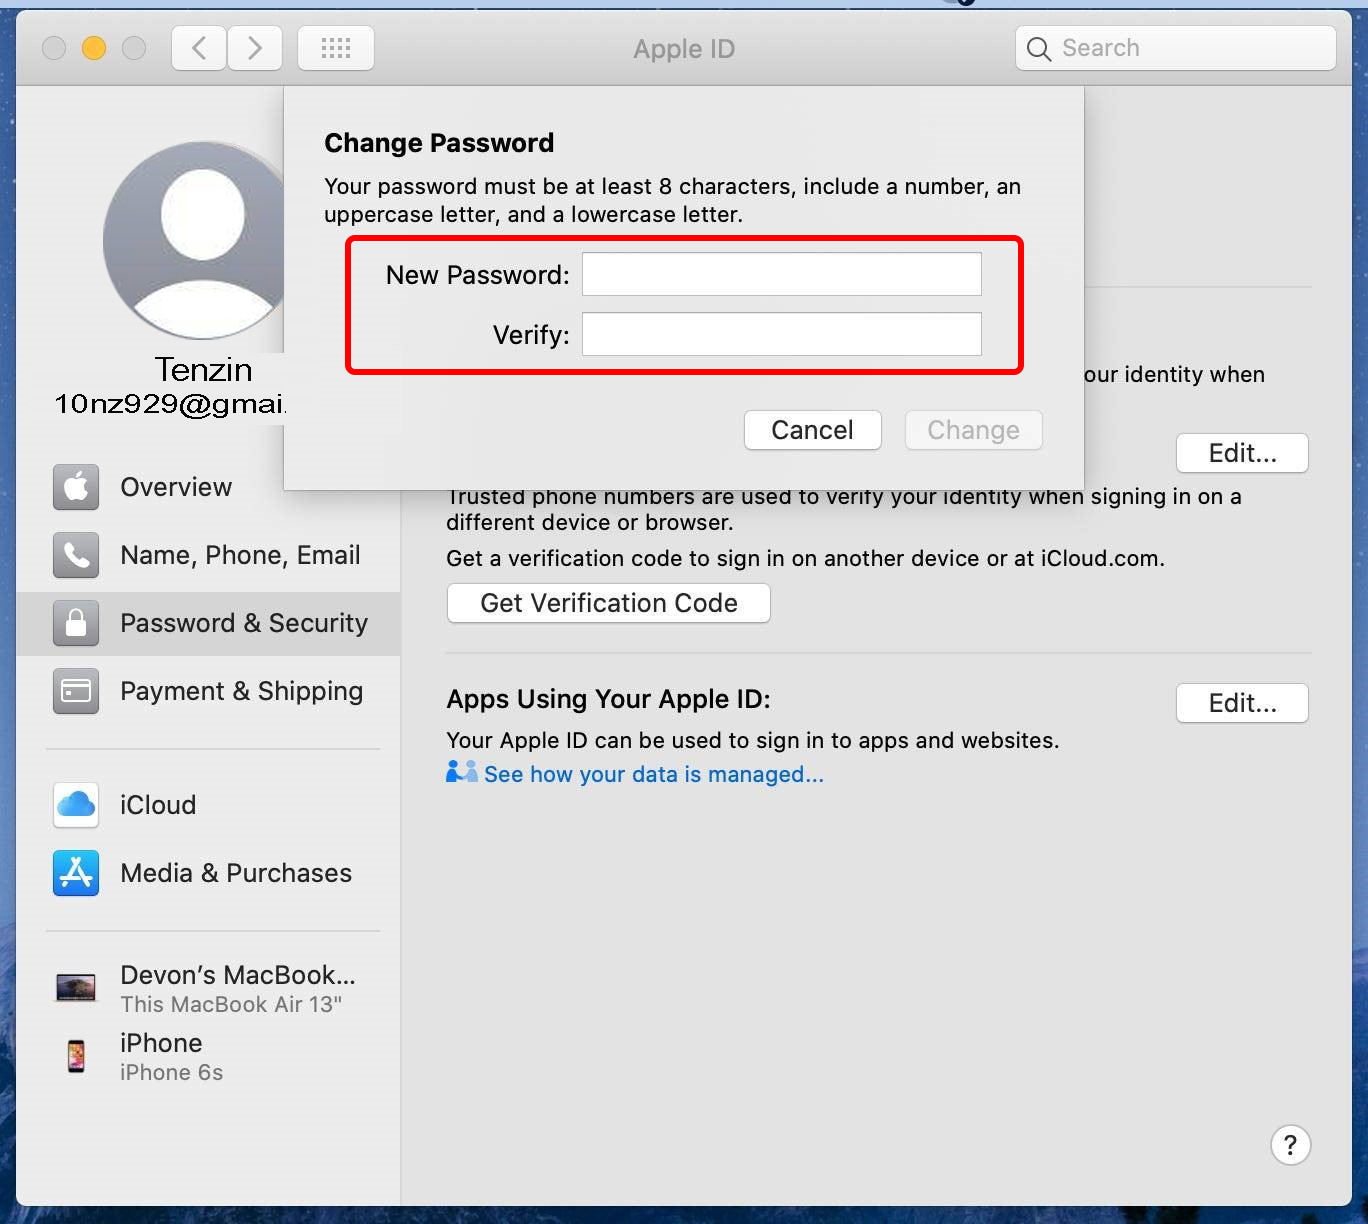This screenshot has height=1224, width=1368.
Task: Select the Media & Purchases App Store icon
Action: 76,873
